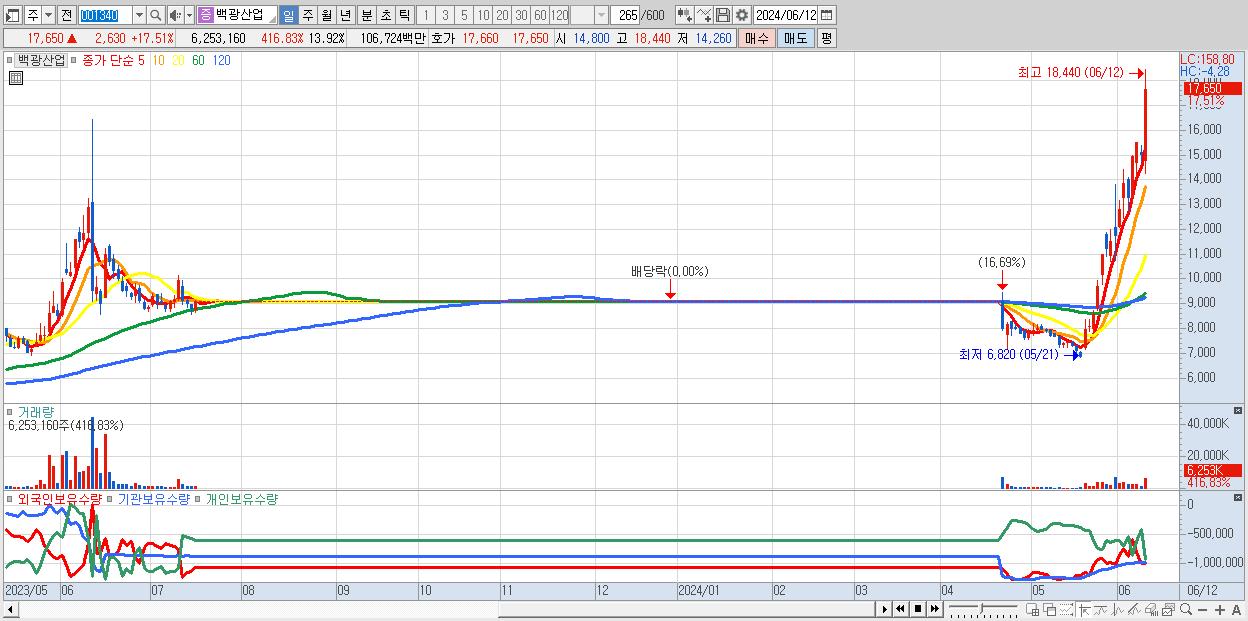The image size is (1248, 621).
Task: Toggle the 기관보유수량 indicator marker
Action: click(111, 498)
